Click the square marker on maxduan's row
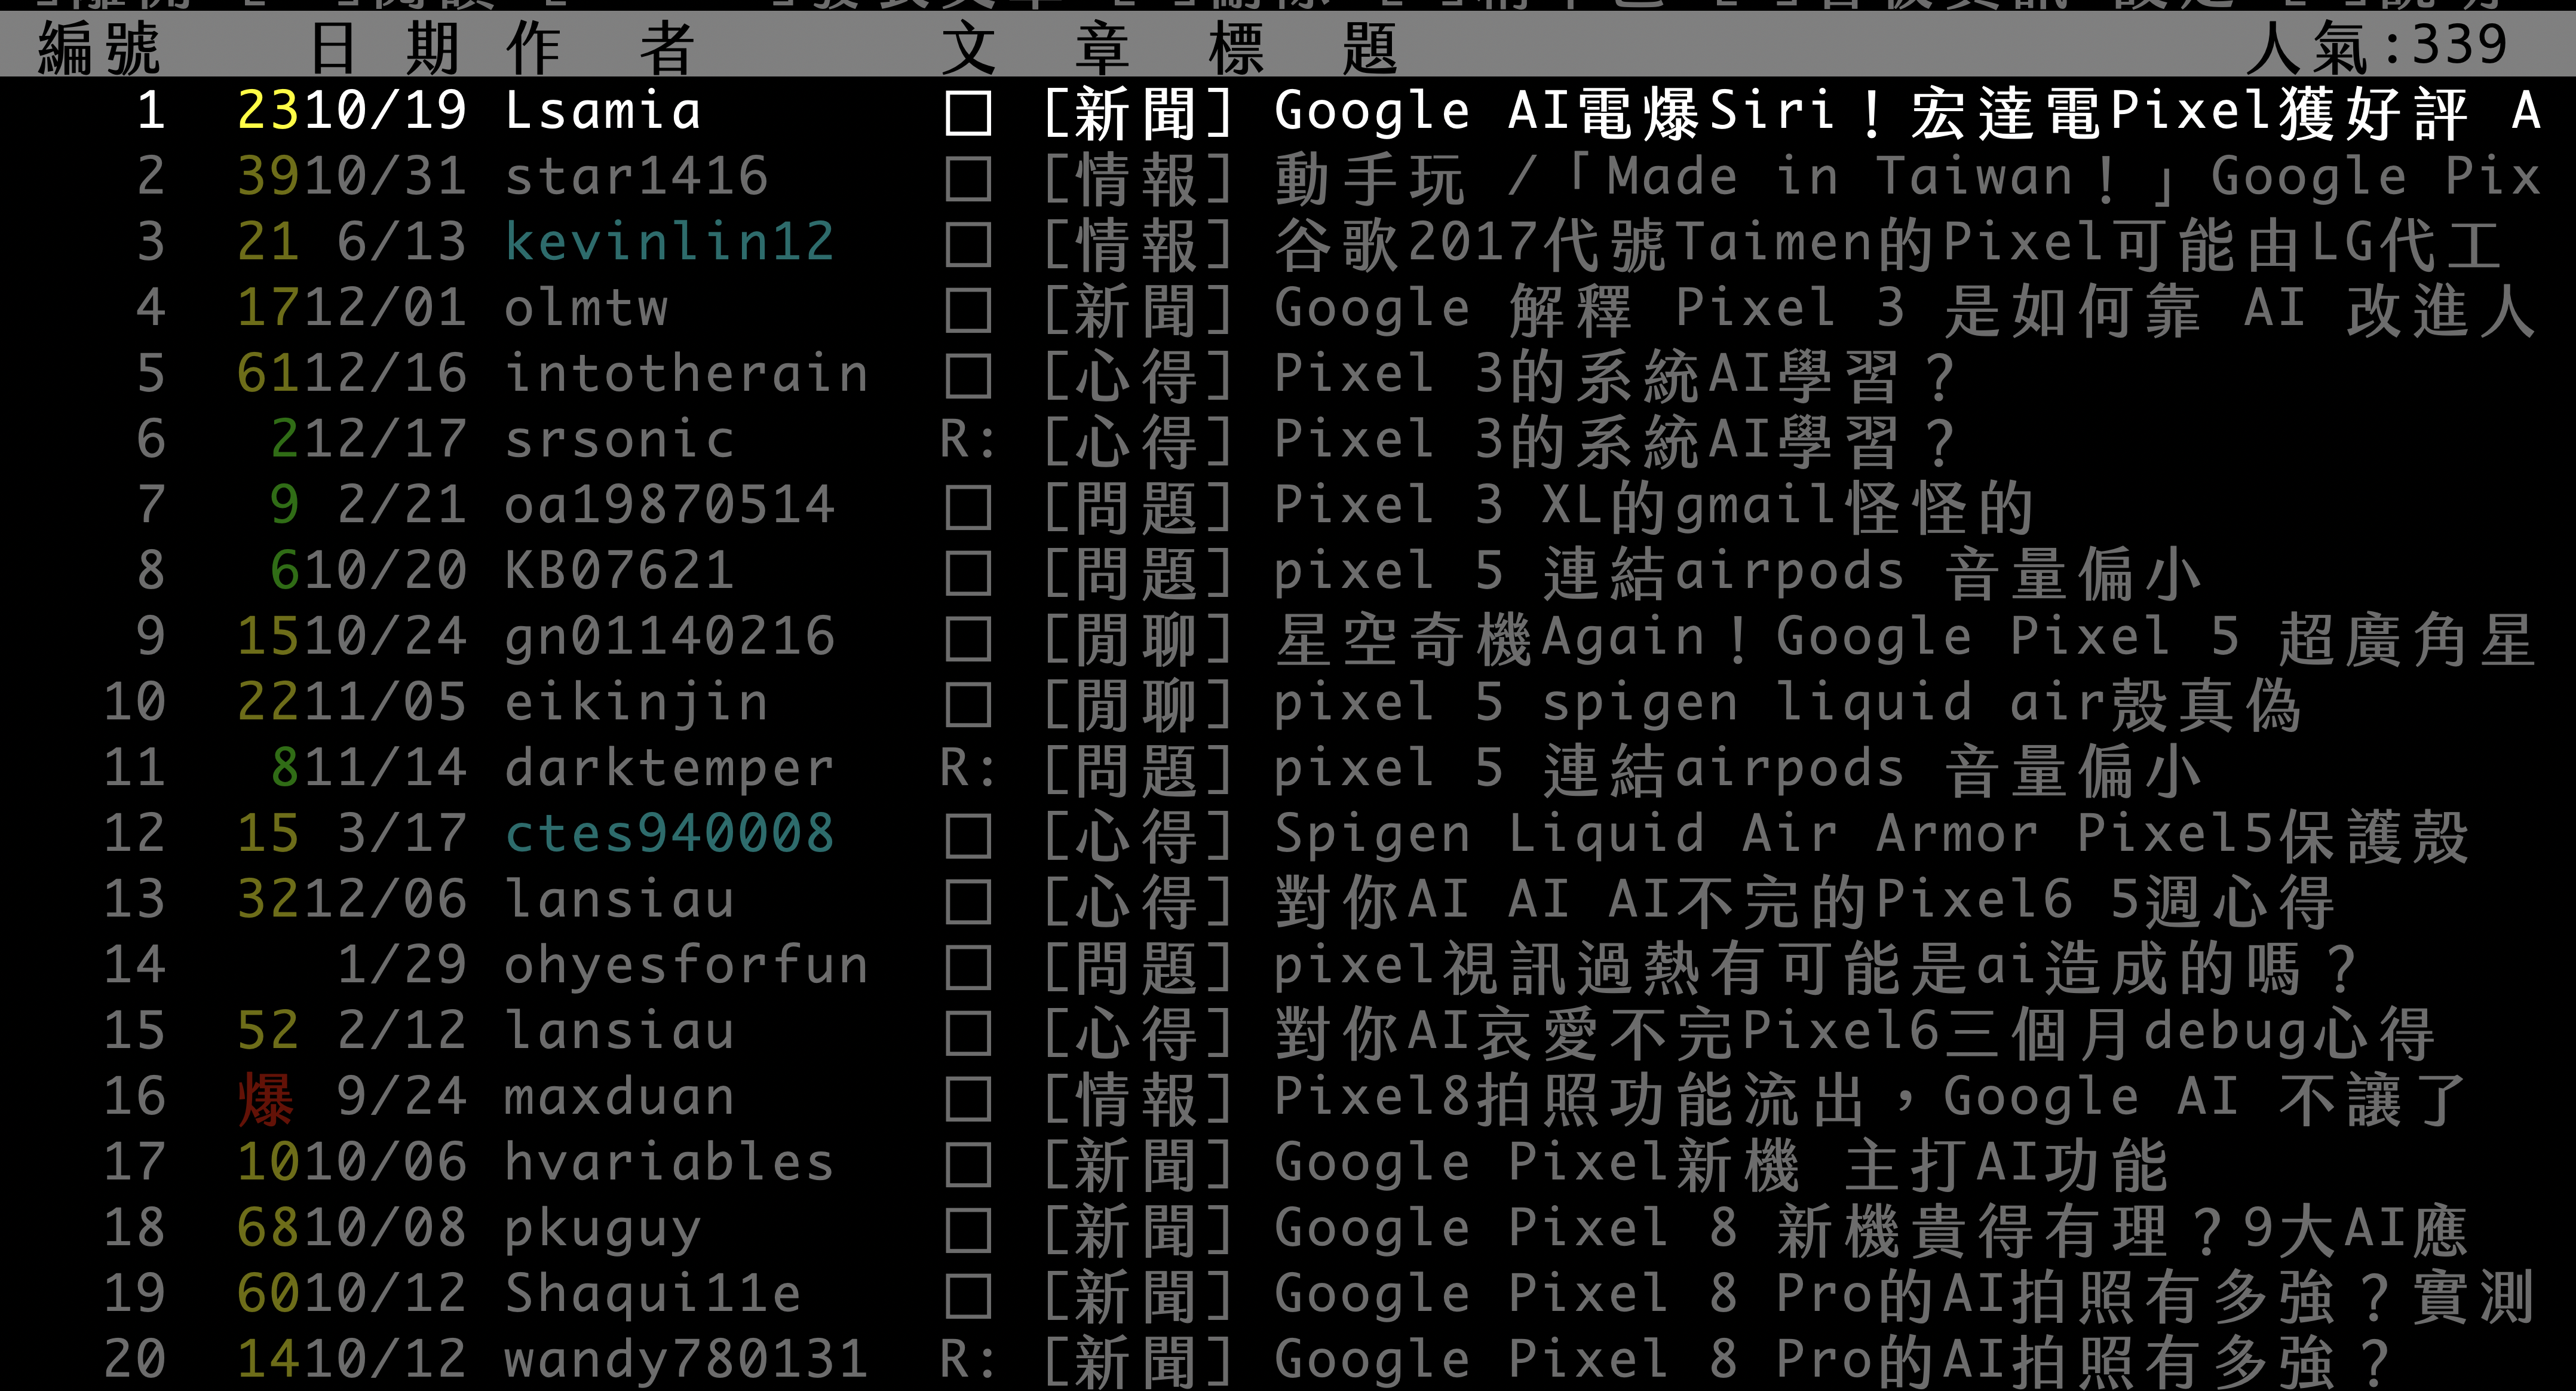The image size is (2576, 1391). pyautogui.click(x=968, y=1100)
